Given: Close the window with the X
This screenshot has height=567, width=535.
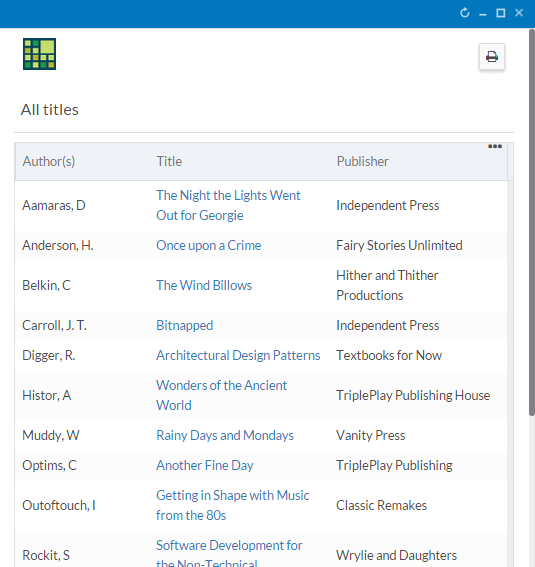Looking at the screenshot, I should pos(519,13).
